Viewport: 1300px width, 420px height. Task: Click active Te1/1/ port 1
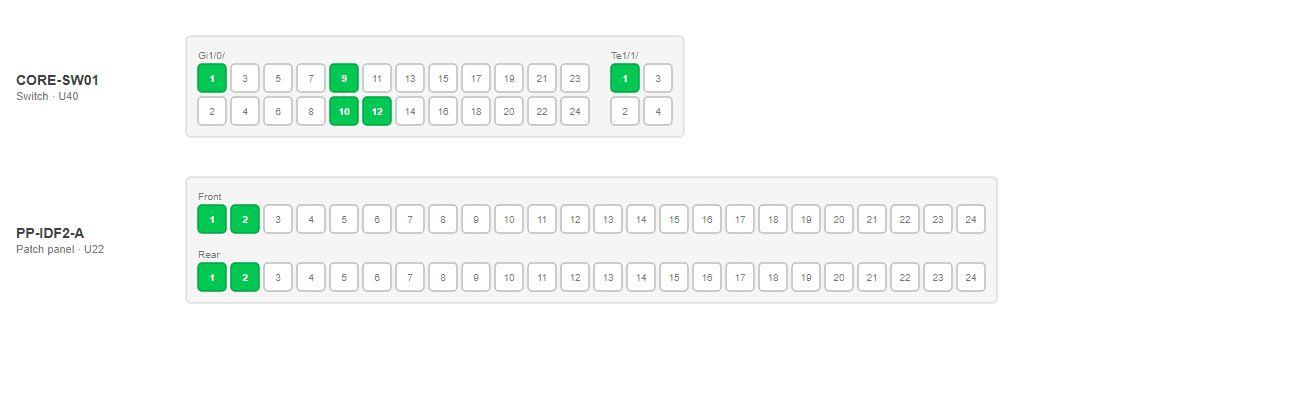[x=625, y=78]
